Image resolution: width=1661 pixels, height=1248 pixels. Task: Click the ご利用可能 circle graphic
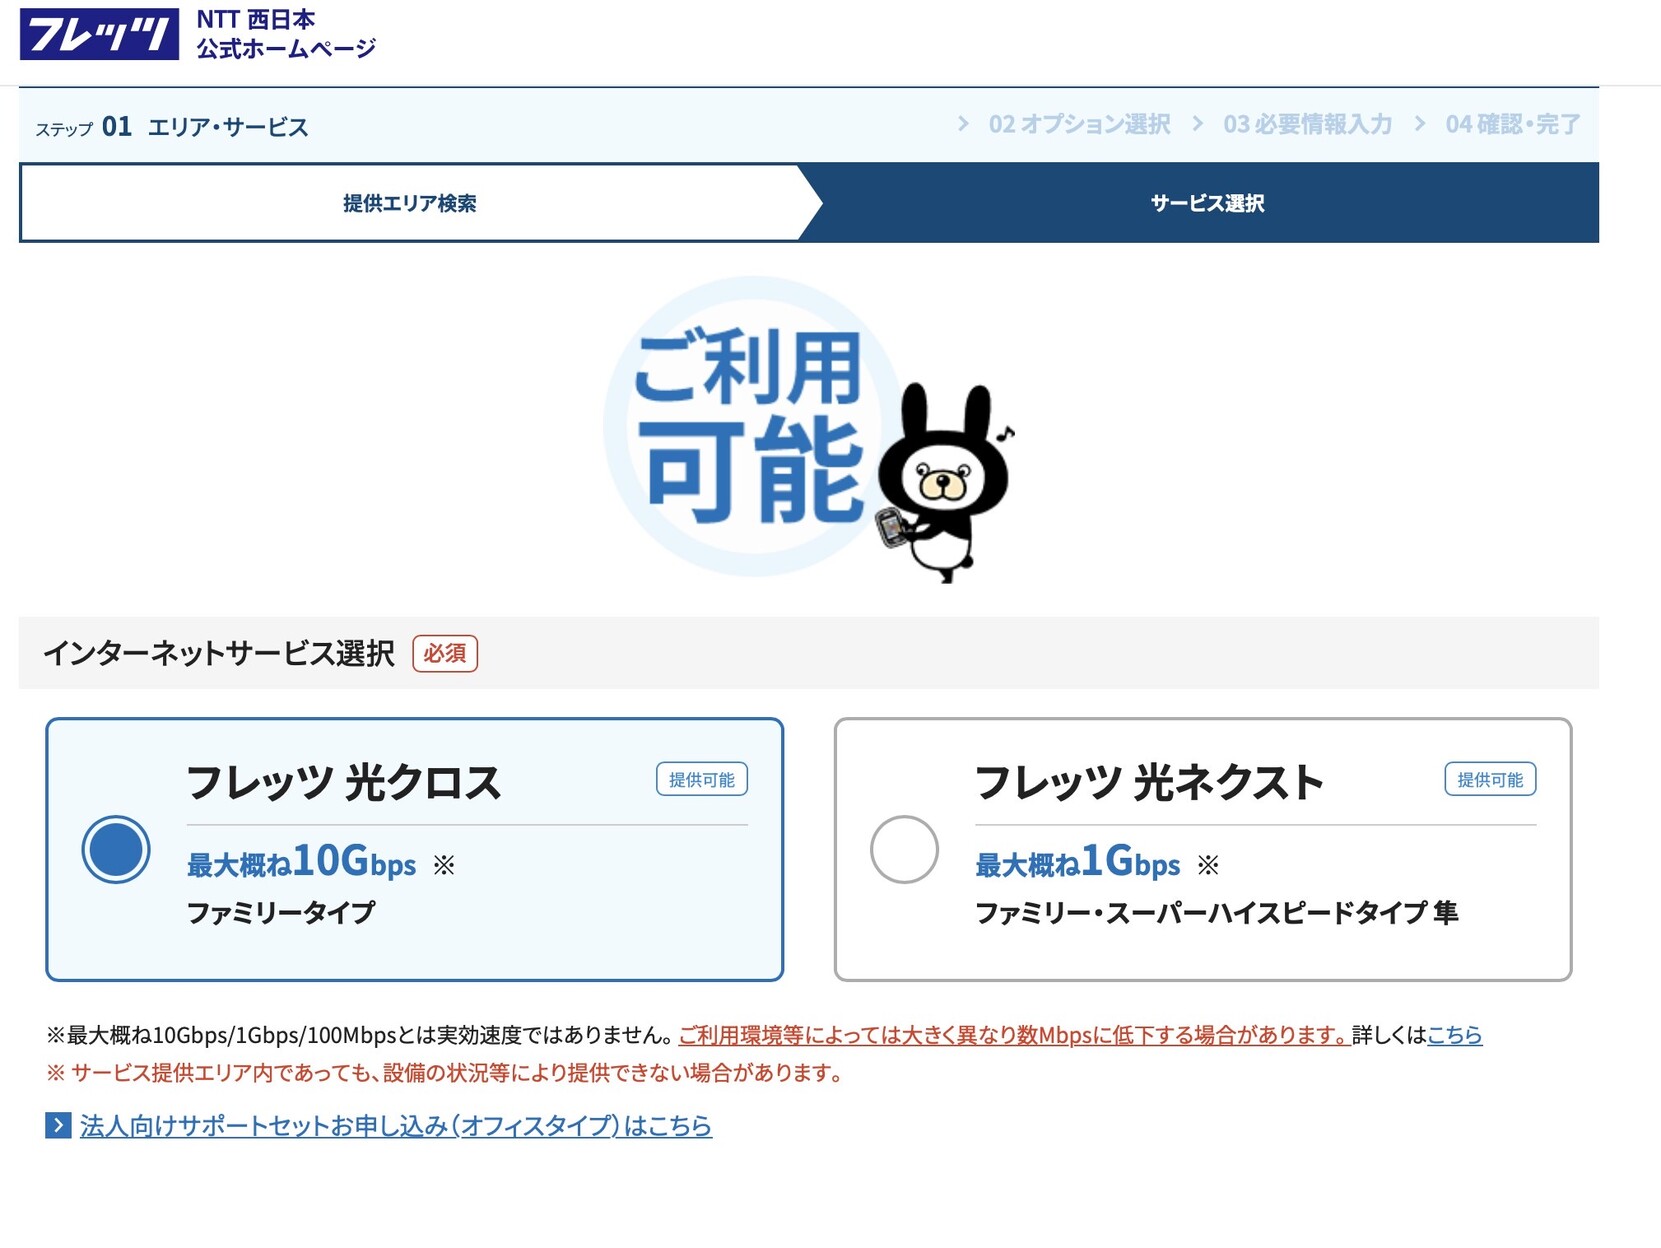[752, 427]
